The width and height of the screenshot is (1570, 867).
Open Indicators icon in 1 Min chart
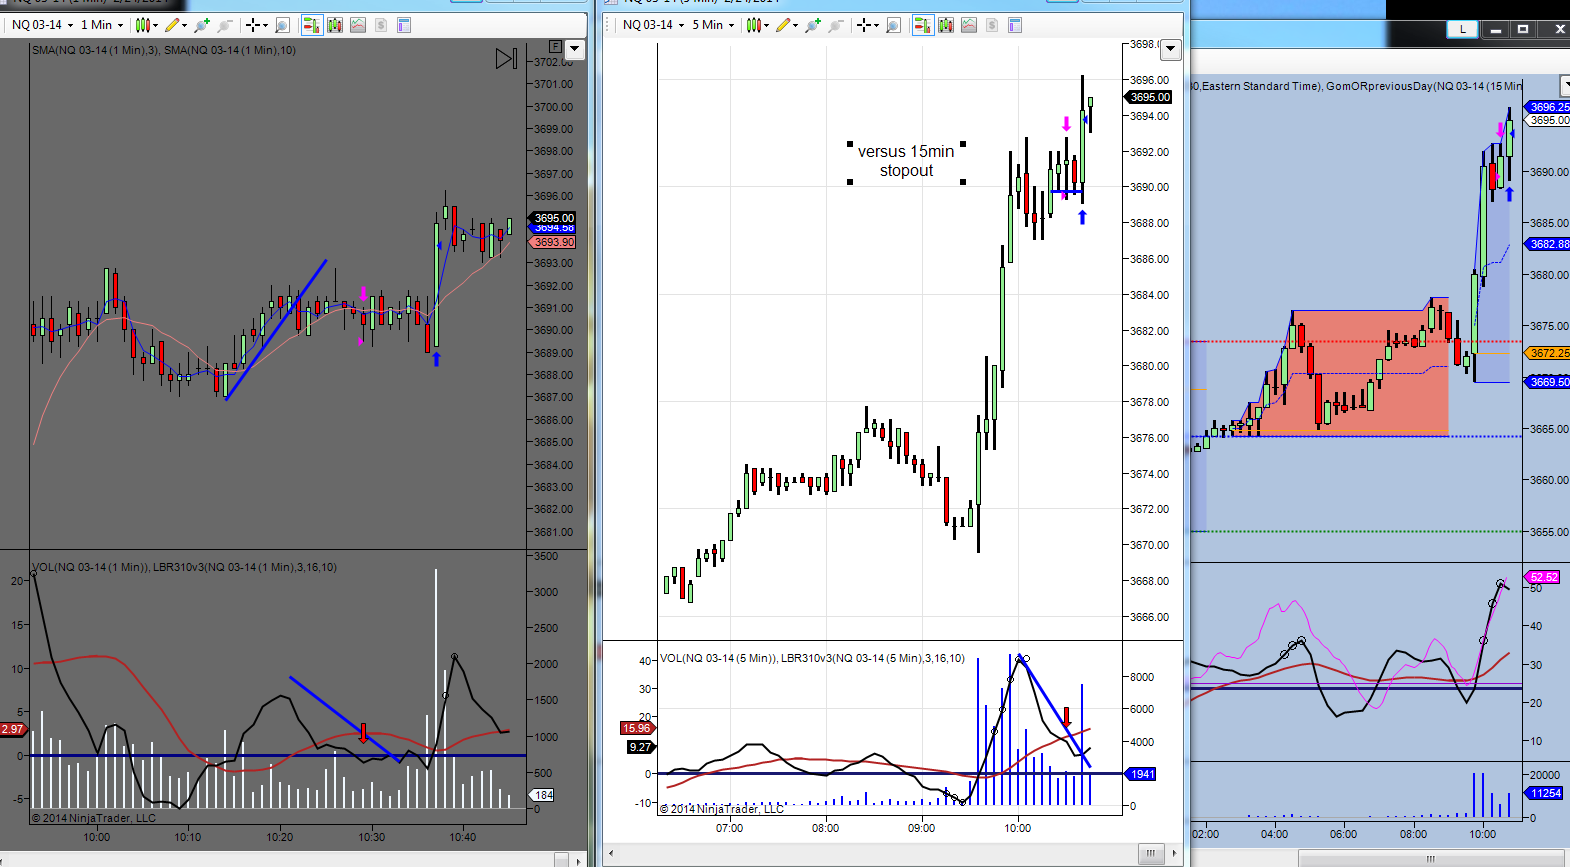[x=358, y=25]
